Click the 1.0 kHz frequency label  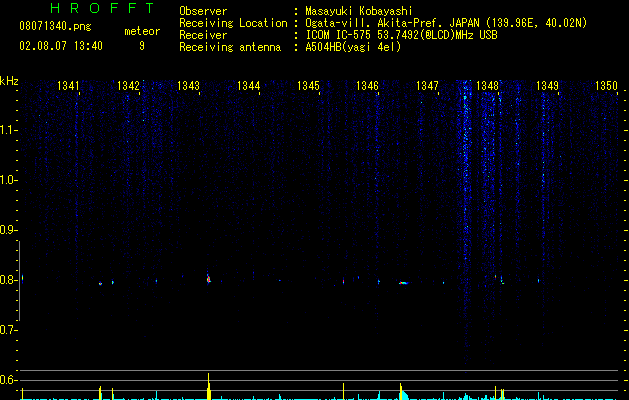9,180
